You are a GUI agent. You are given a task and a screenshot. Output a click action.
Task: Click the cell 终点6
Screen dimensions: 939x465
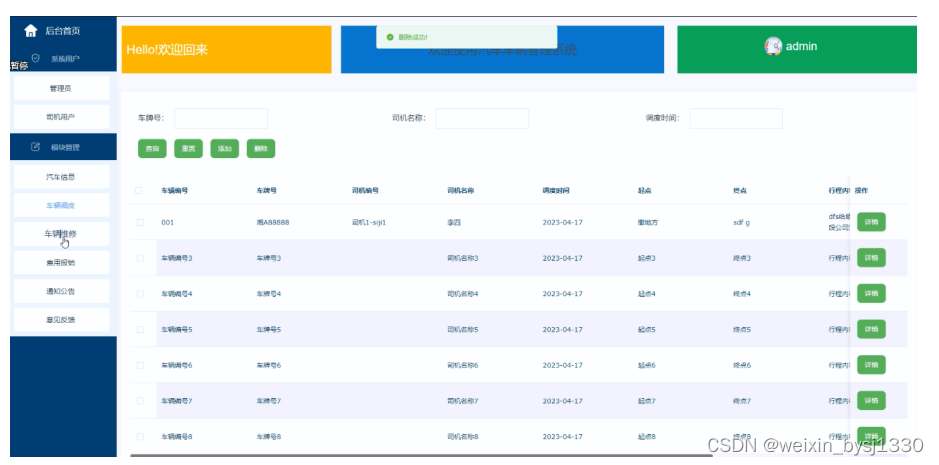[x=742, y=365]
